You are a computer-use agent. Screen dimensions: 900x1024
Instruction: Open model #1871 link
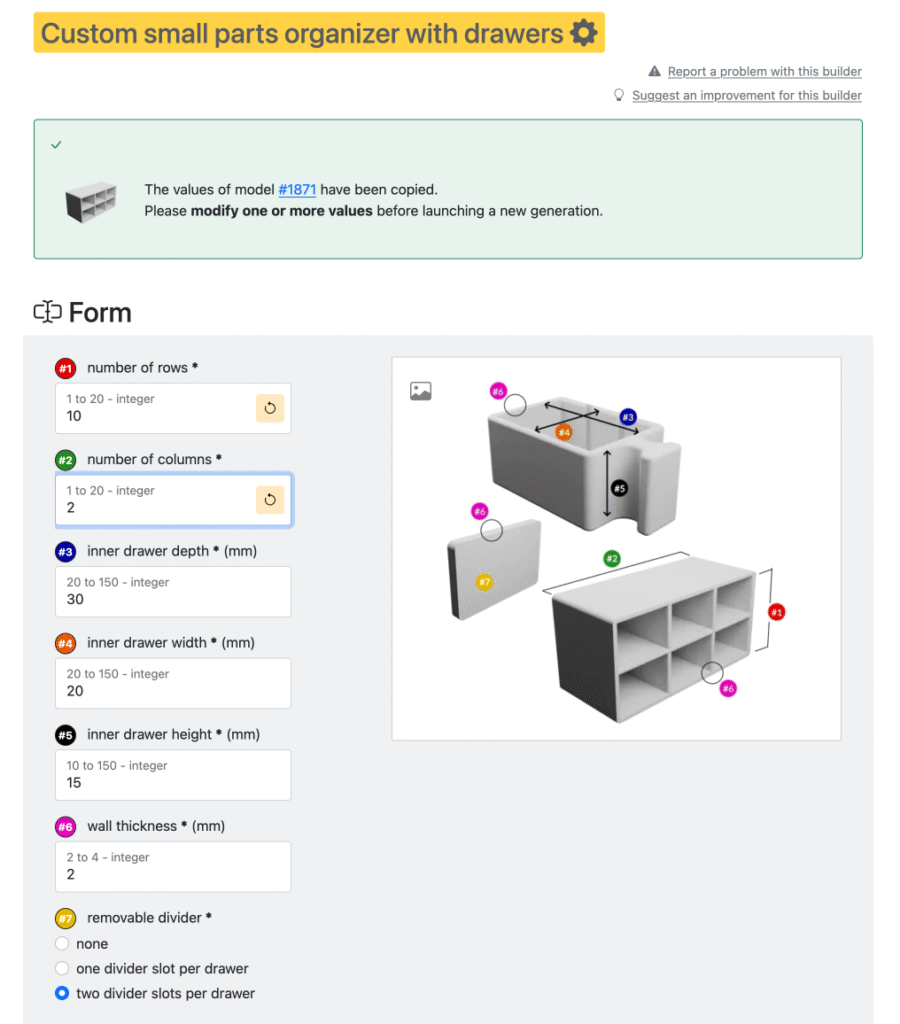tap(297, 189)
